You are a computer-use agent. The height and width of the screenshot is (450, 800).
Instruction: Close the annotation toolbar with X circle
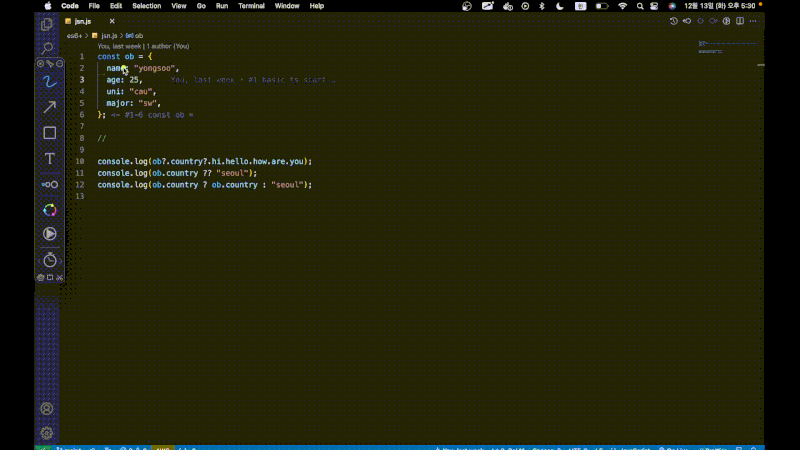pyautogui.click(x=40, y=64)
